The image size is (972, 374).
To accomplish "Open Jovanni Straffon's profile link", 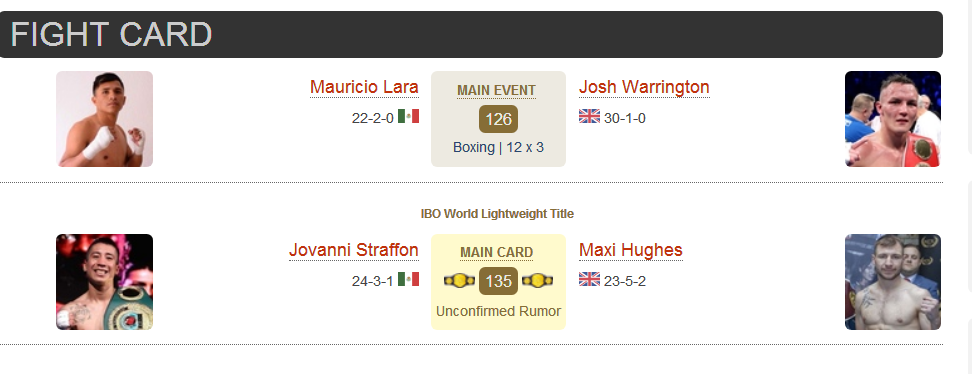I will click(354, 250).
